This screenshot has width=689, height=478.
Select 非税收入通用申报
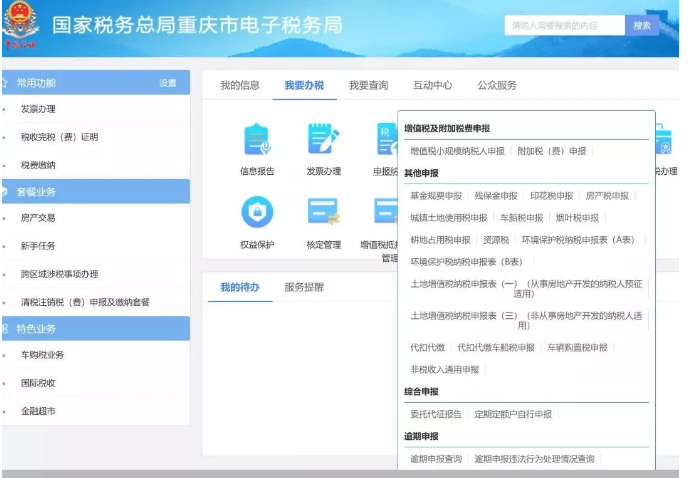[444, 369]
